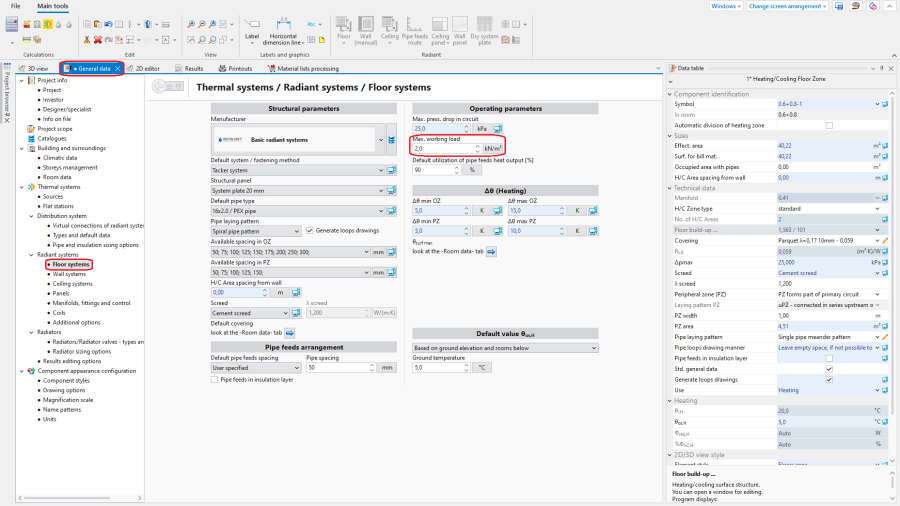Open Material lists processing tab
The height and width of the screenshot is (506, 900).
[x=303, y=69]
